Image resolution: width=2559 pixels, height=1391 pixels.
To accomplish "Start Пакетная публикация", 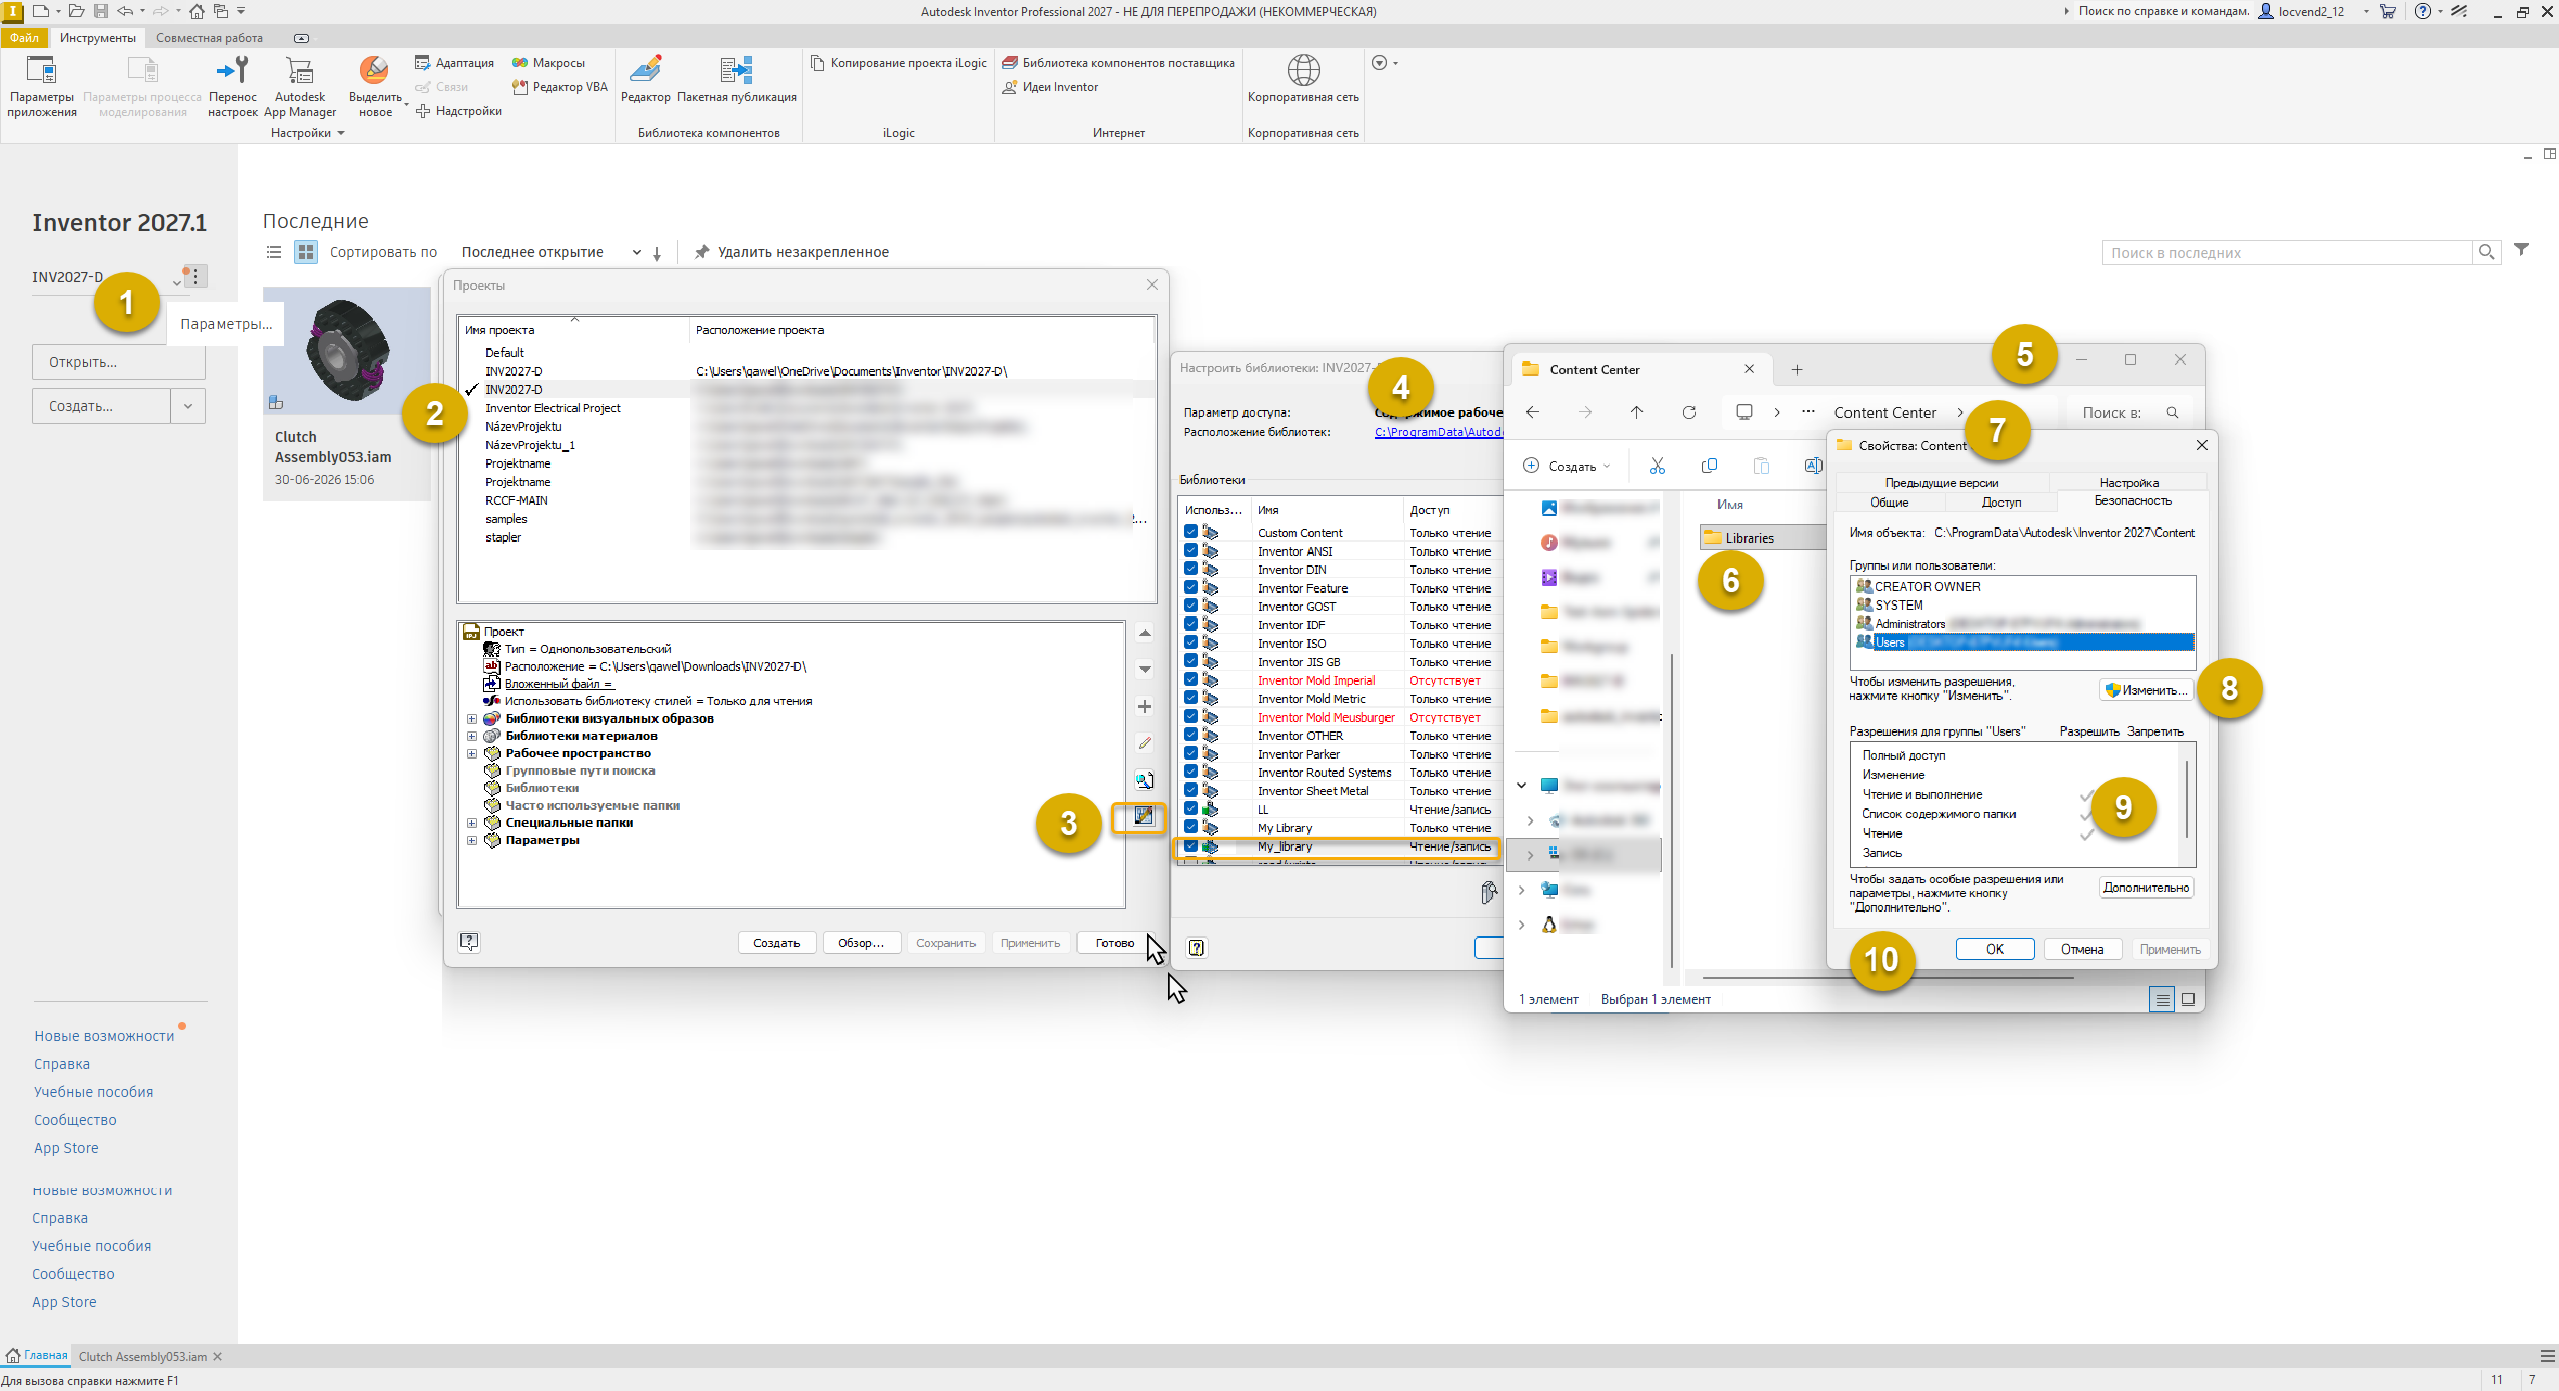I will 737,79.
